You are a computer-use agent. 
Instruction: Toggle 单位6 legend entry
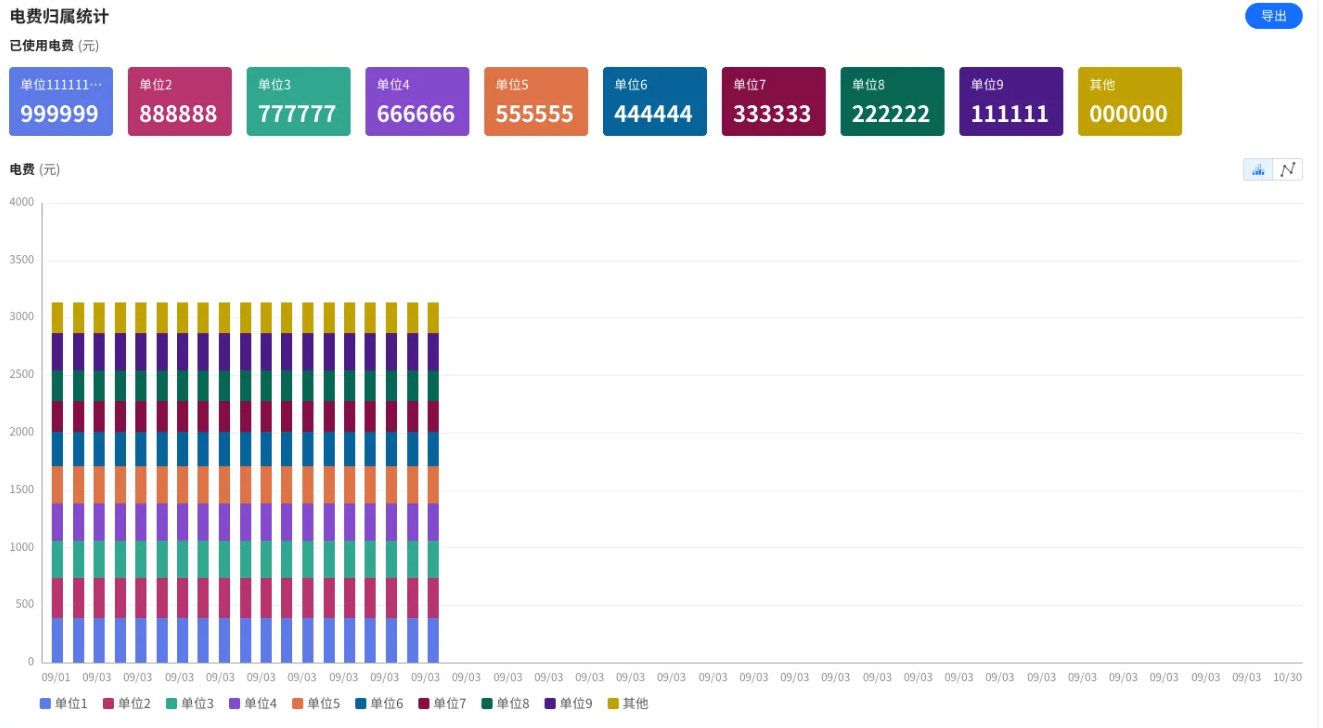379,704
